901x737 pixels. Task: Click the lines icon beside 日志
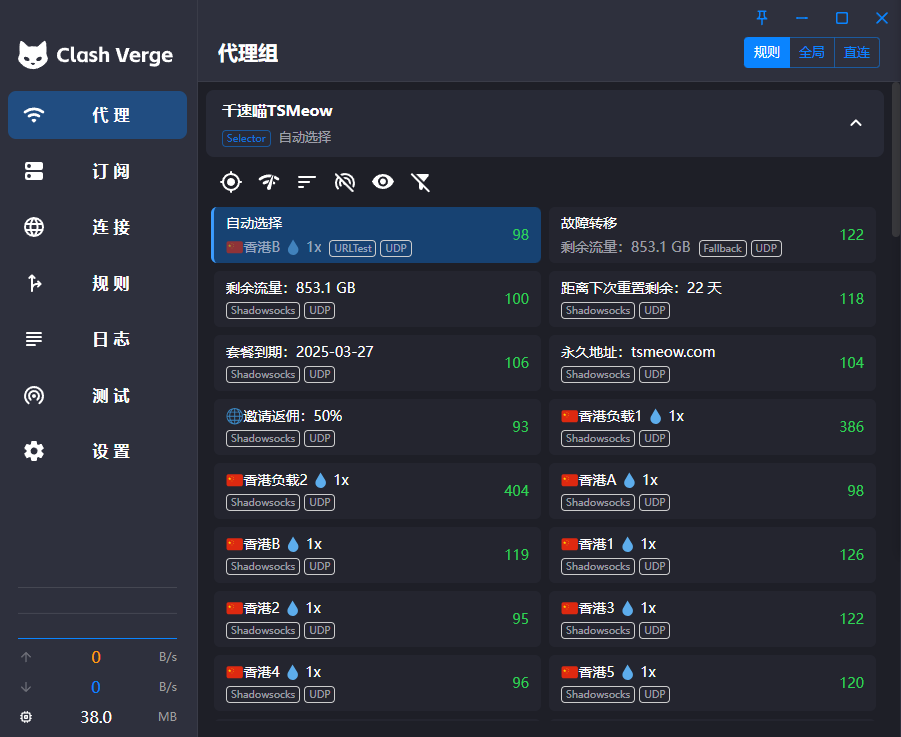point(34,339)
